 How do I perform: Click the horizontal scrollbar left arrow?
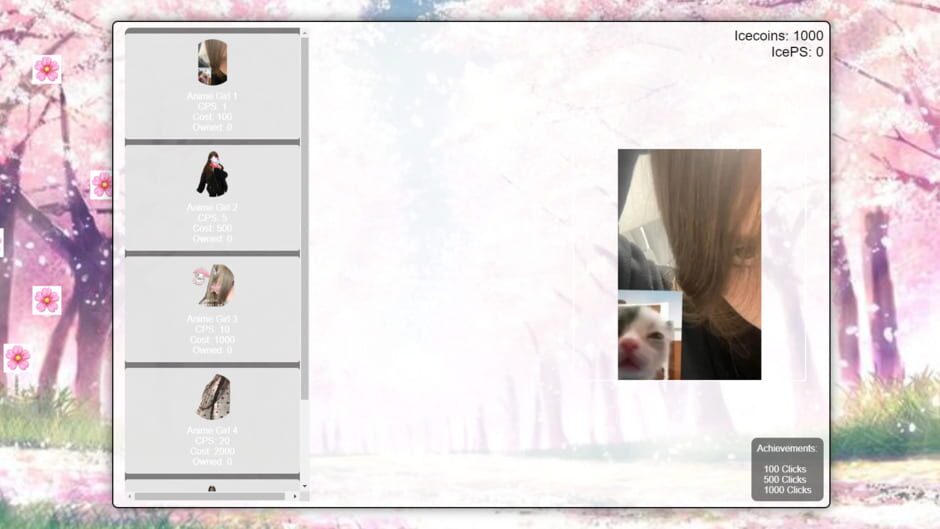130,496
